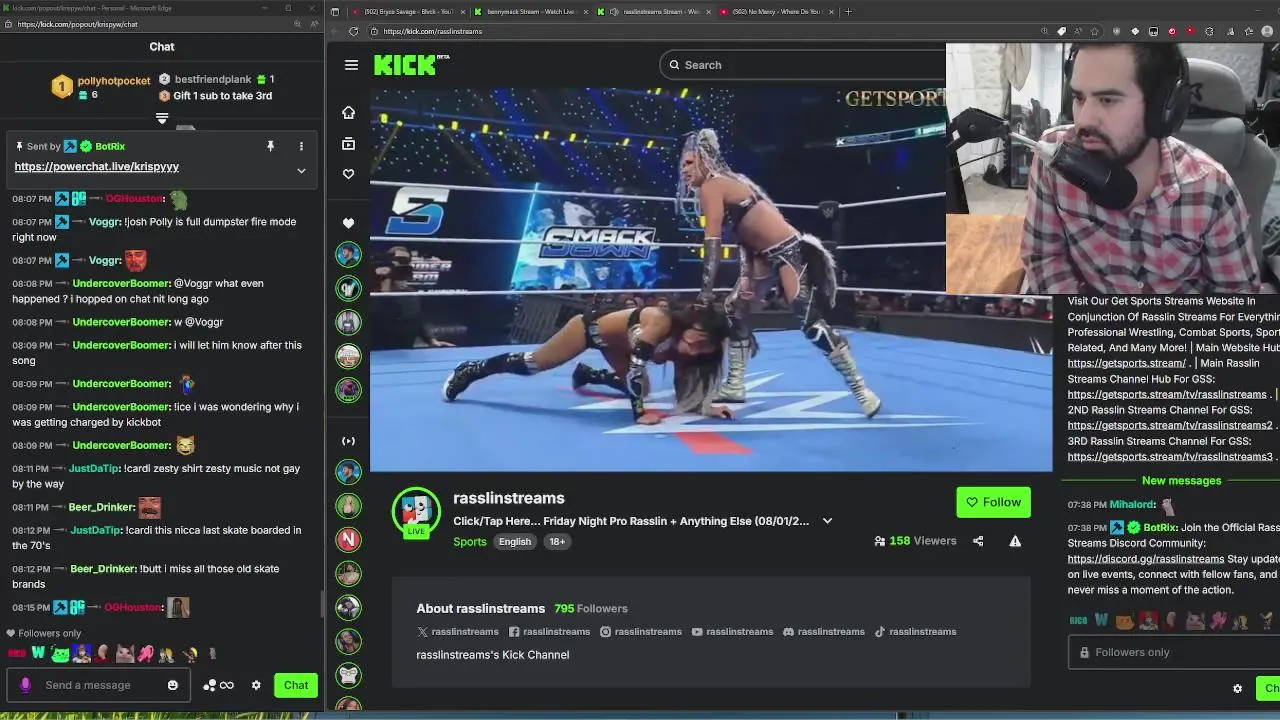1280x720 pixels.
Task: Open rasslinstreams Discord link
Action: coord(824,632)
